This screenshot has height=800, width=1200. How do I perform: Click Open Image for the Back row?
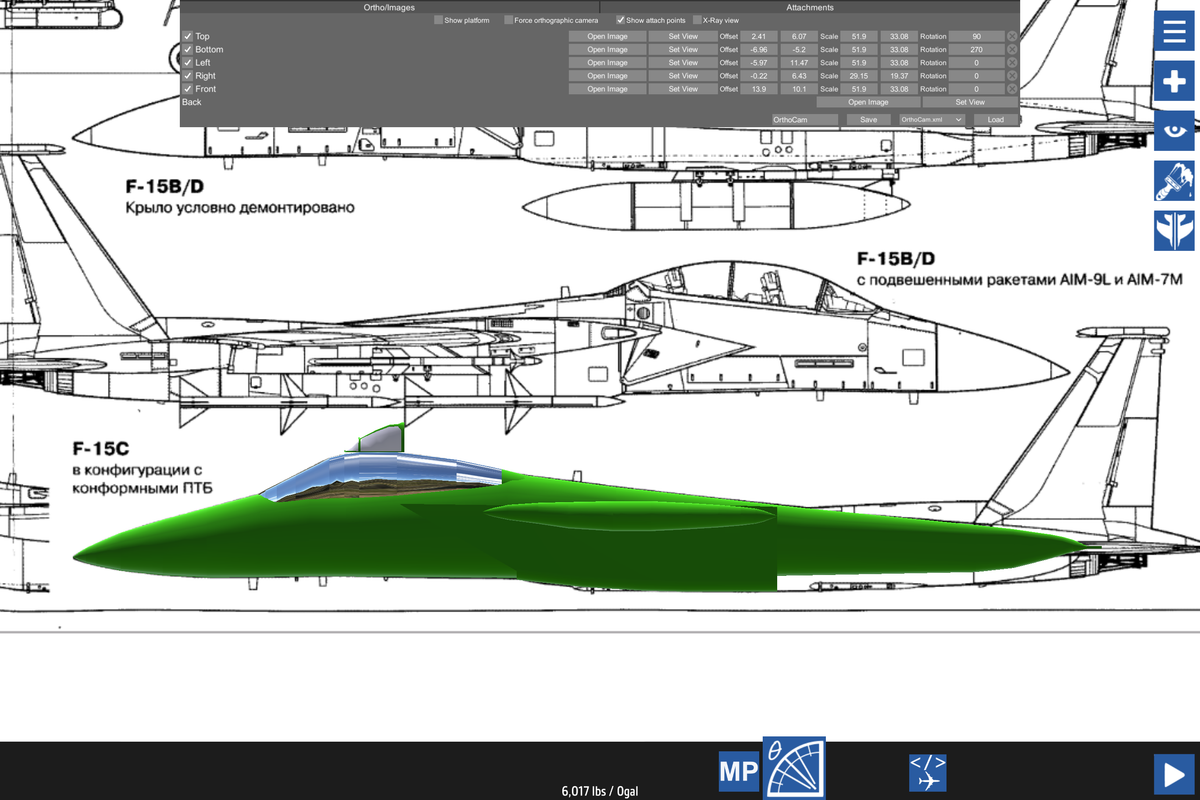coord(868,102)
